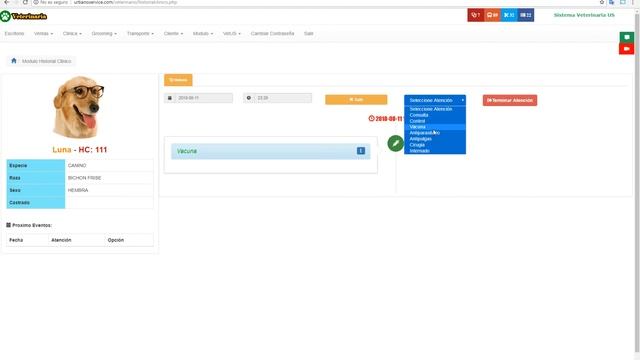This screenshot has height=360, width=640.
Task: Click the date input field
Action: (204, 98)
